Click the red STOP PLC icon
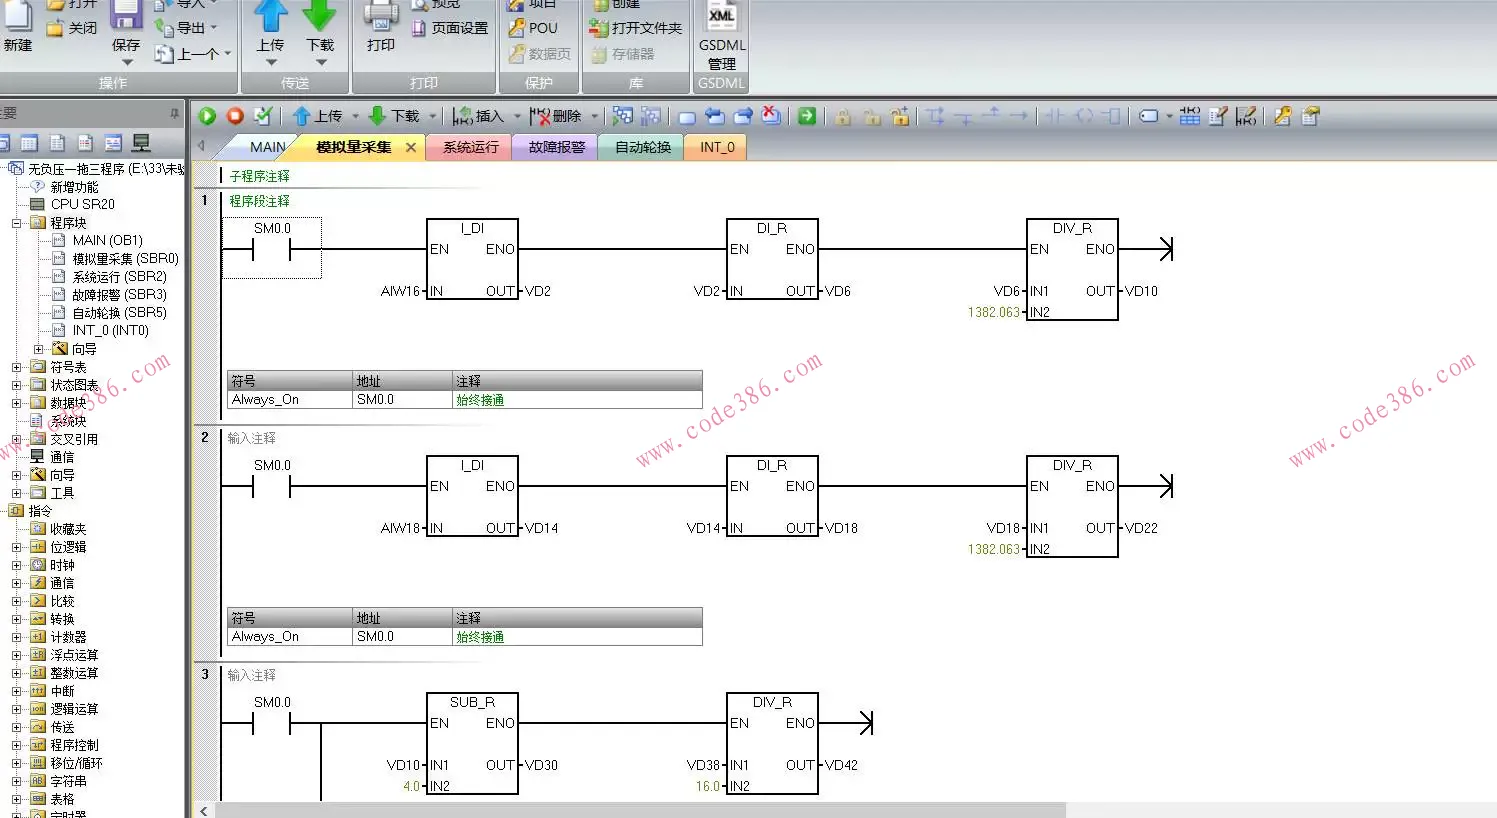This screenshot has height=818, width=1497. 235,116
